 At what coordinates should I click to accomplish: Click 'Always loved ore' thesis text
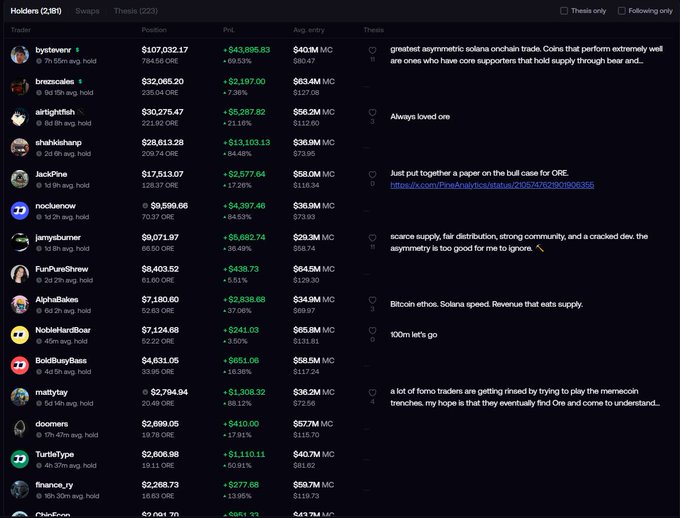420,117
